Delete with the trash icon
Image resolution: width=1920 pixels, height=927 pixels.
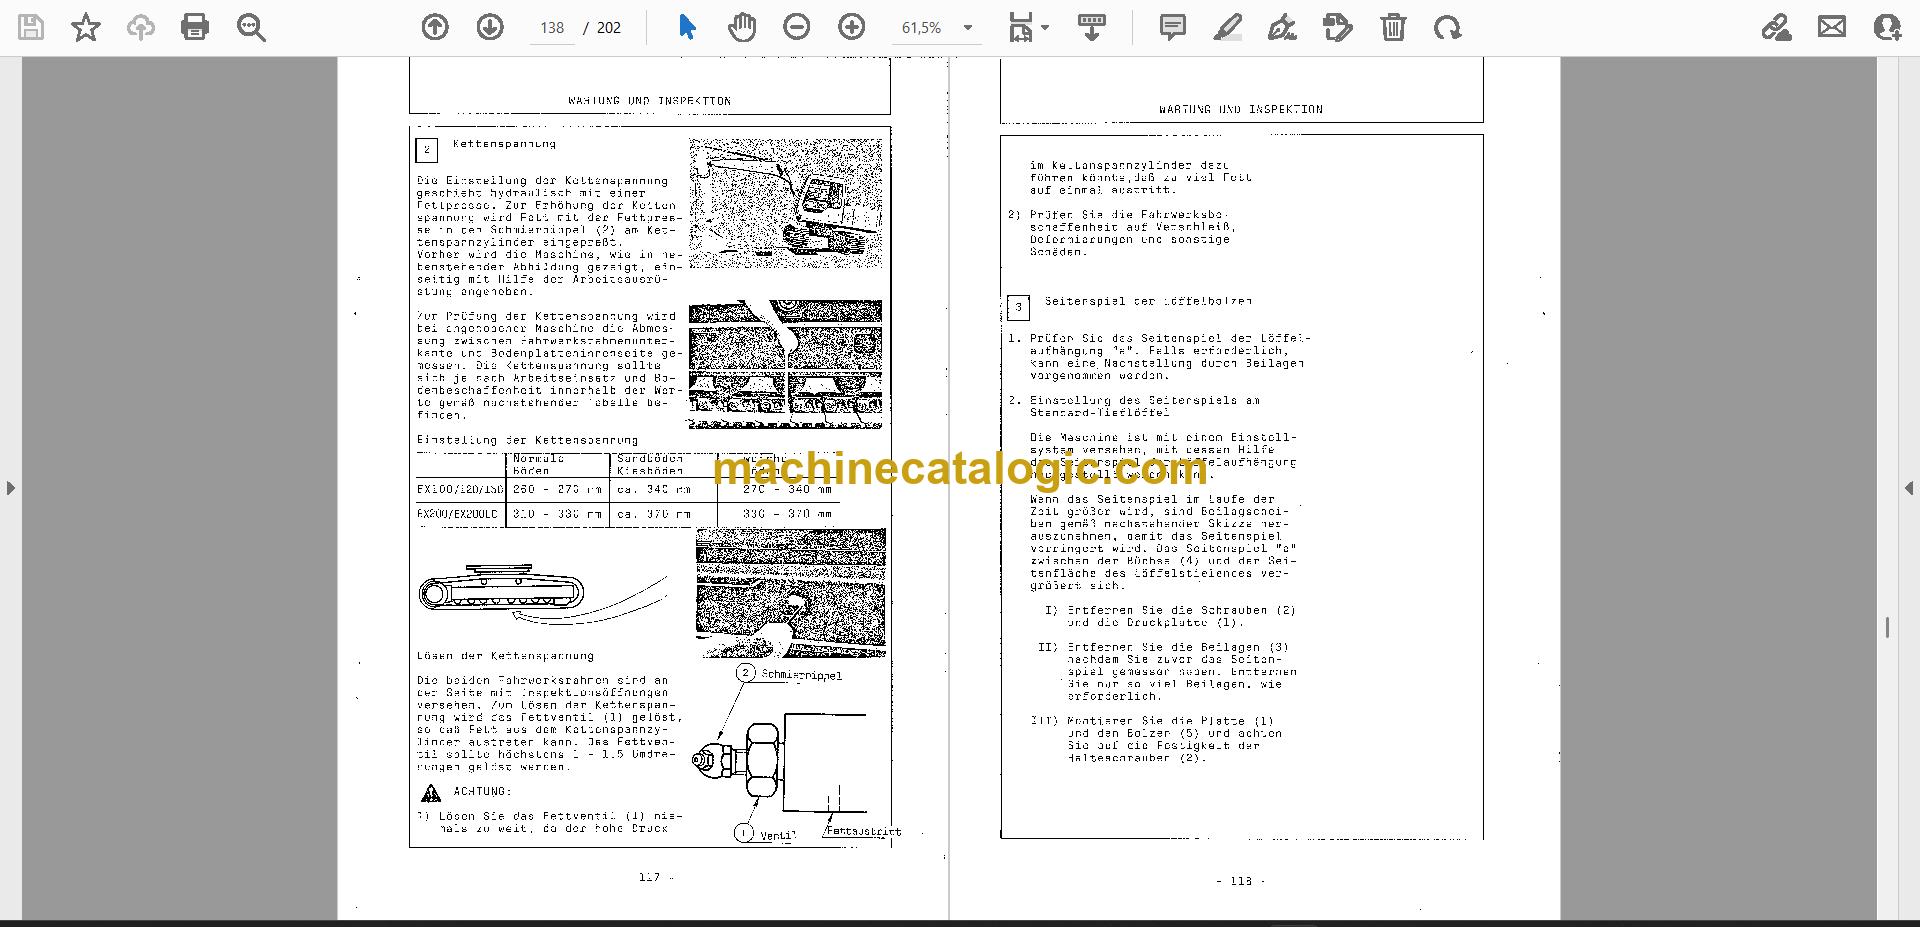click(1393, 27)
